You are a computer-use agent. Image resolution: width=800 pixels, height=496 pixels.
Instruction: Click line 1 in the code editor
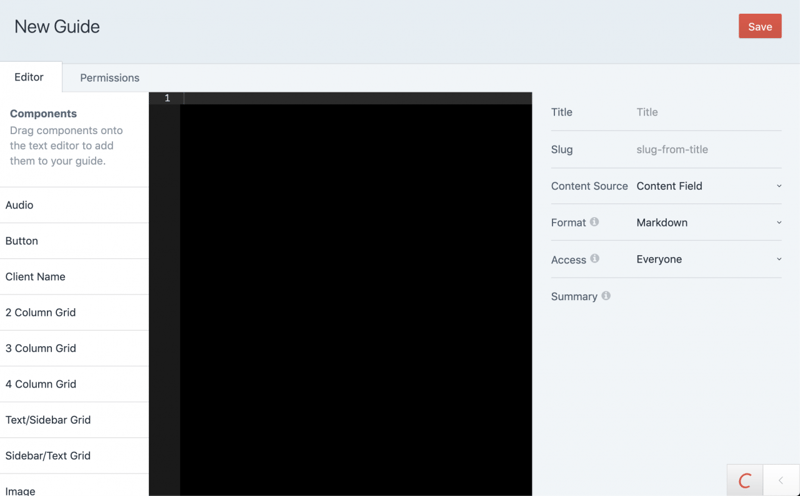click(355, 98)
